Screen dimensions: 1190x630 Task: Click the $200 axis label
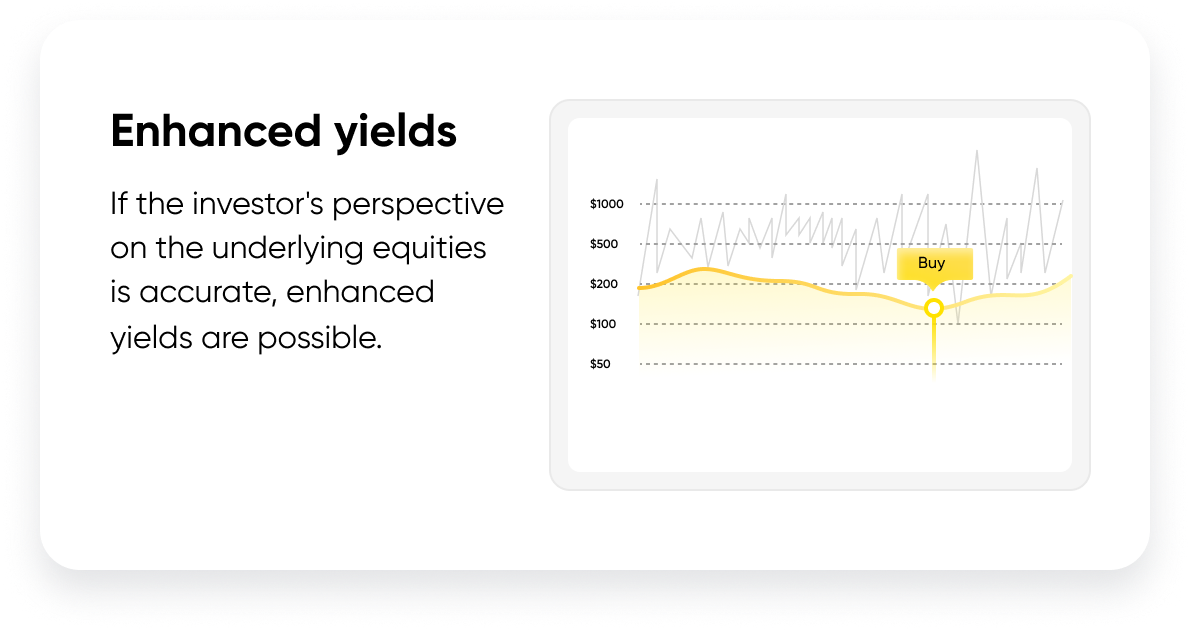pos(604,284)
